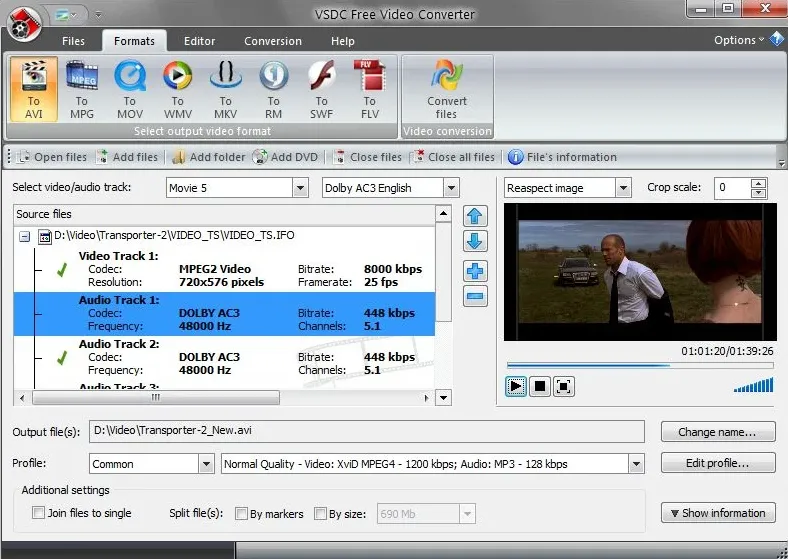
Task: Select the To SWF Flash format
Action: click(x=322, y=89)
